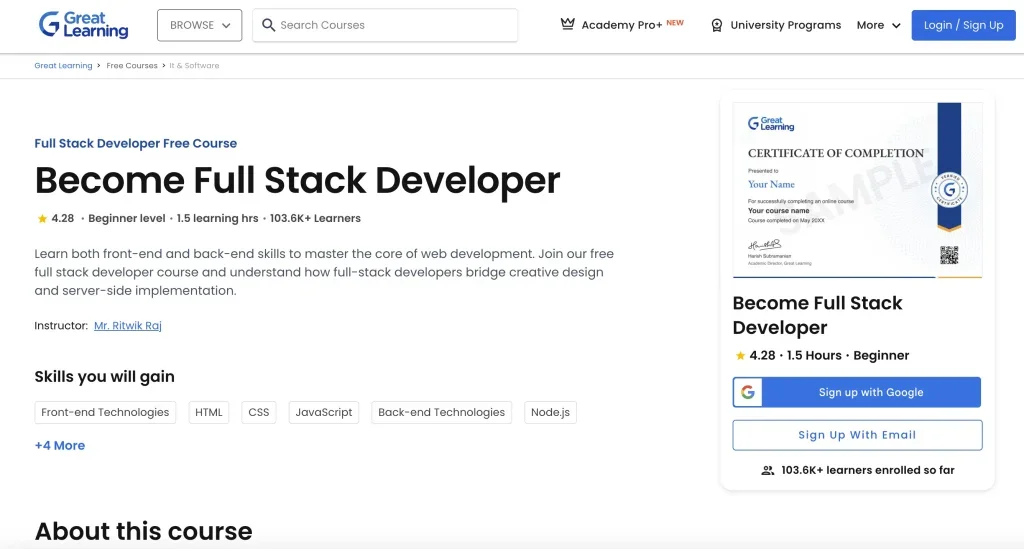Open Free Courses breadcrumb link
This screenshot has height=549, width=1024.
click(132, 65)
